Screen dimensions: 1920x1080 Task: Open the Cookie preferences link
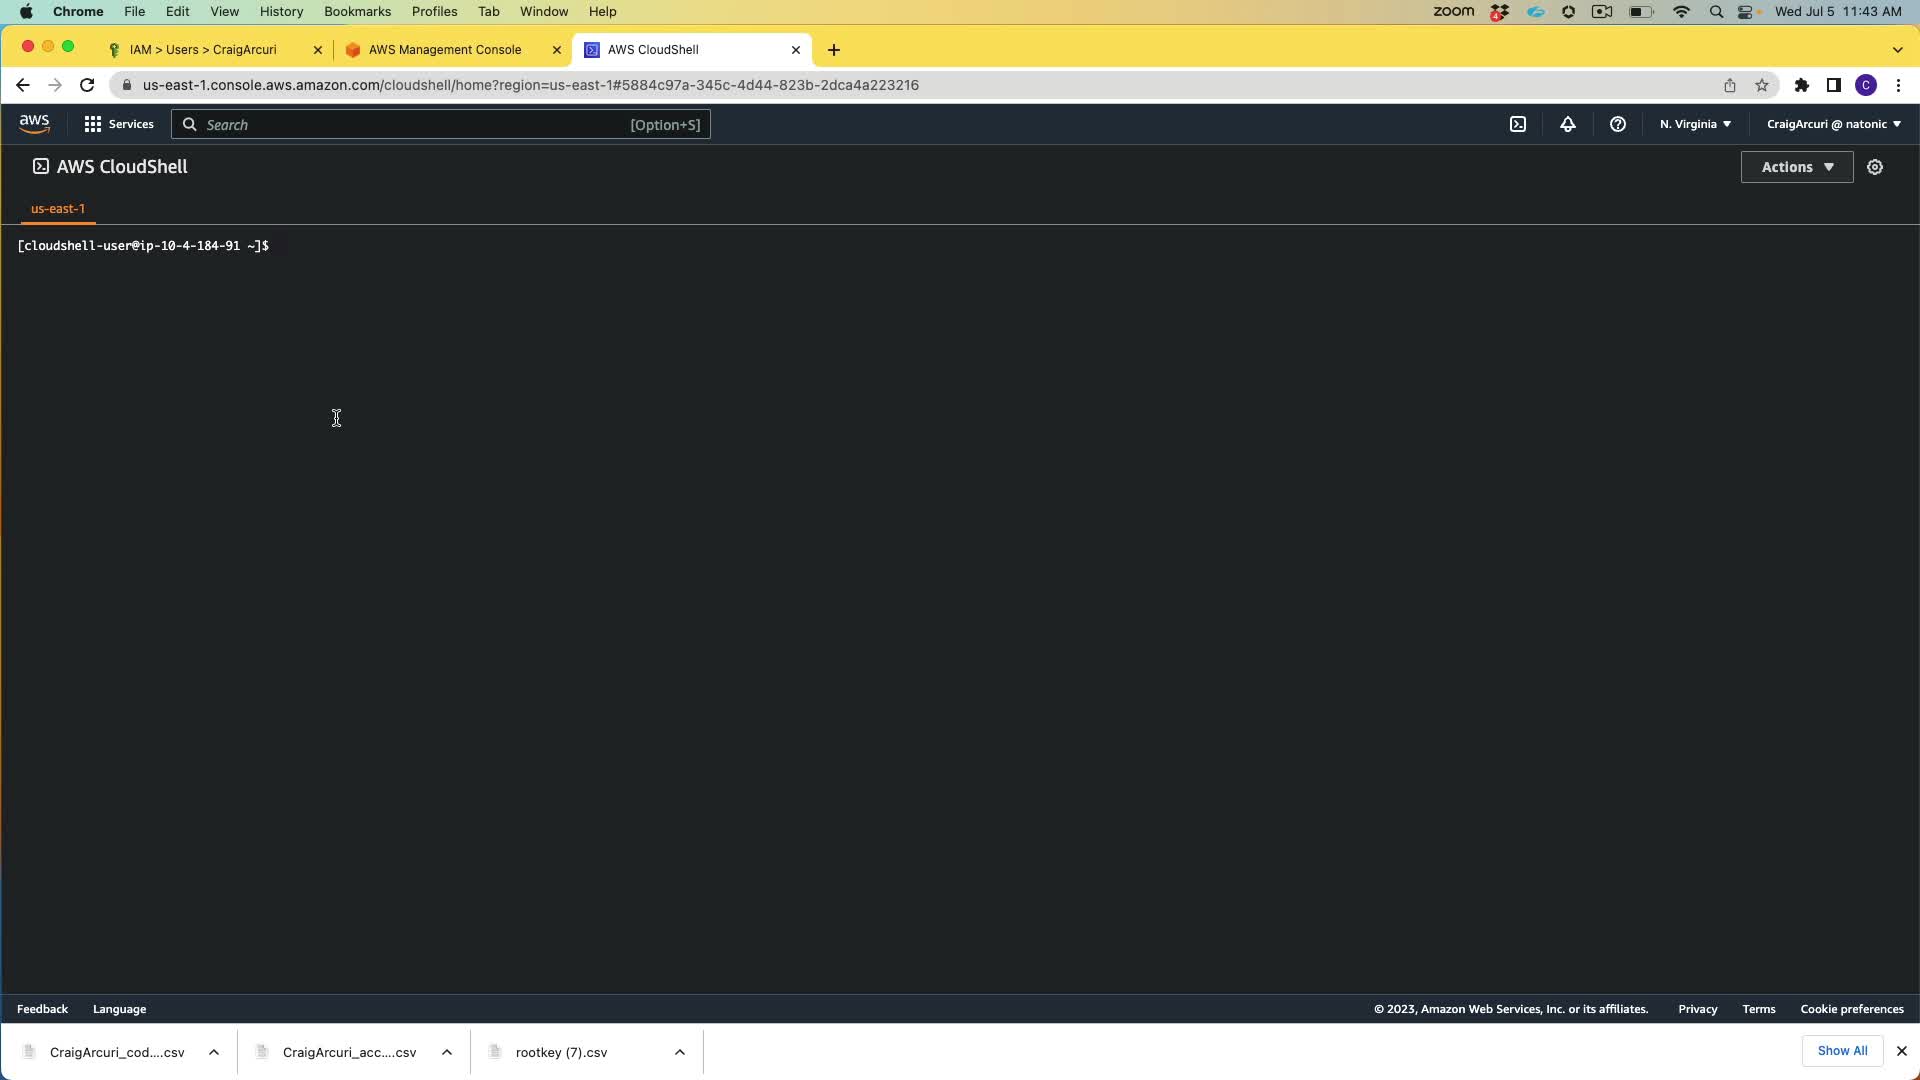coord(1851,1009)
